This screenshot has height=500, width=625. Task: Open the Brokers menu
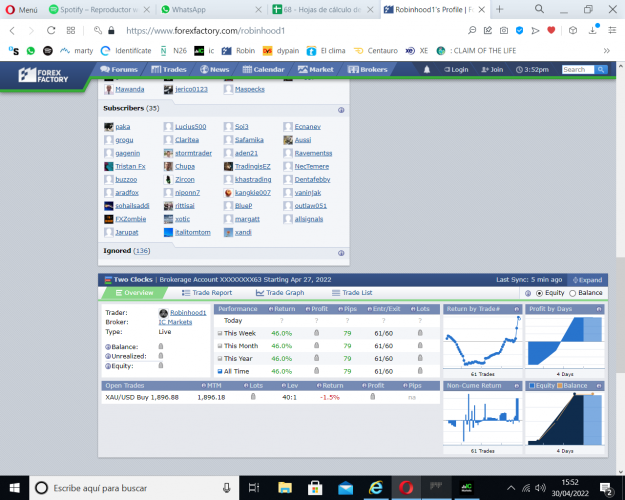tap(368, 69)
